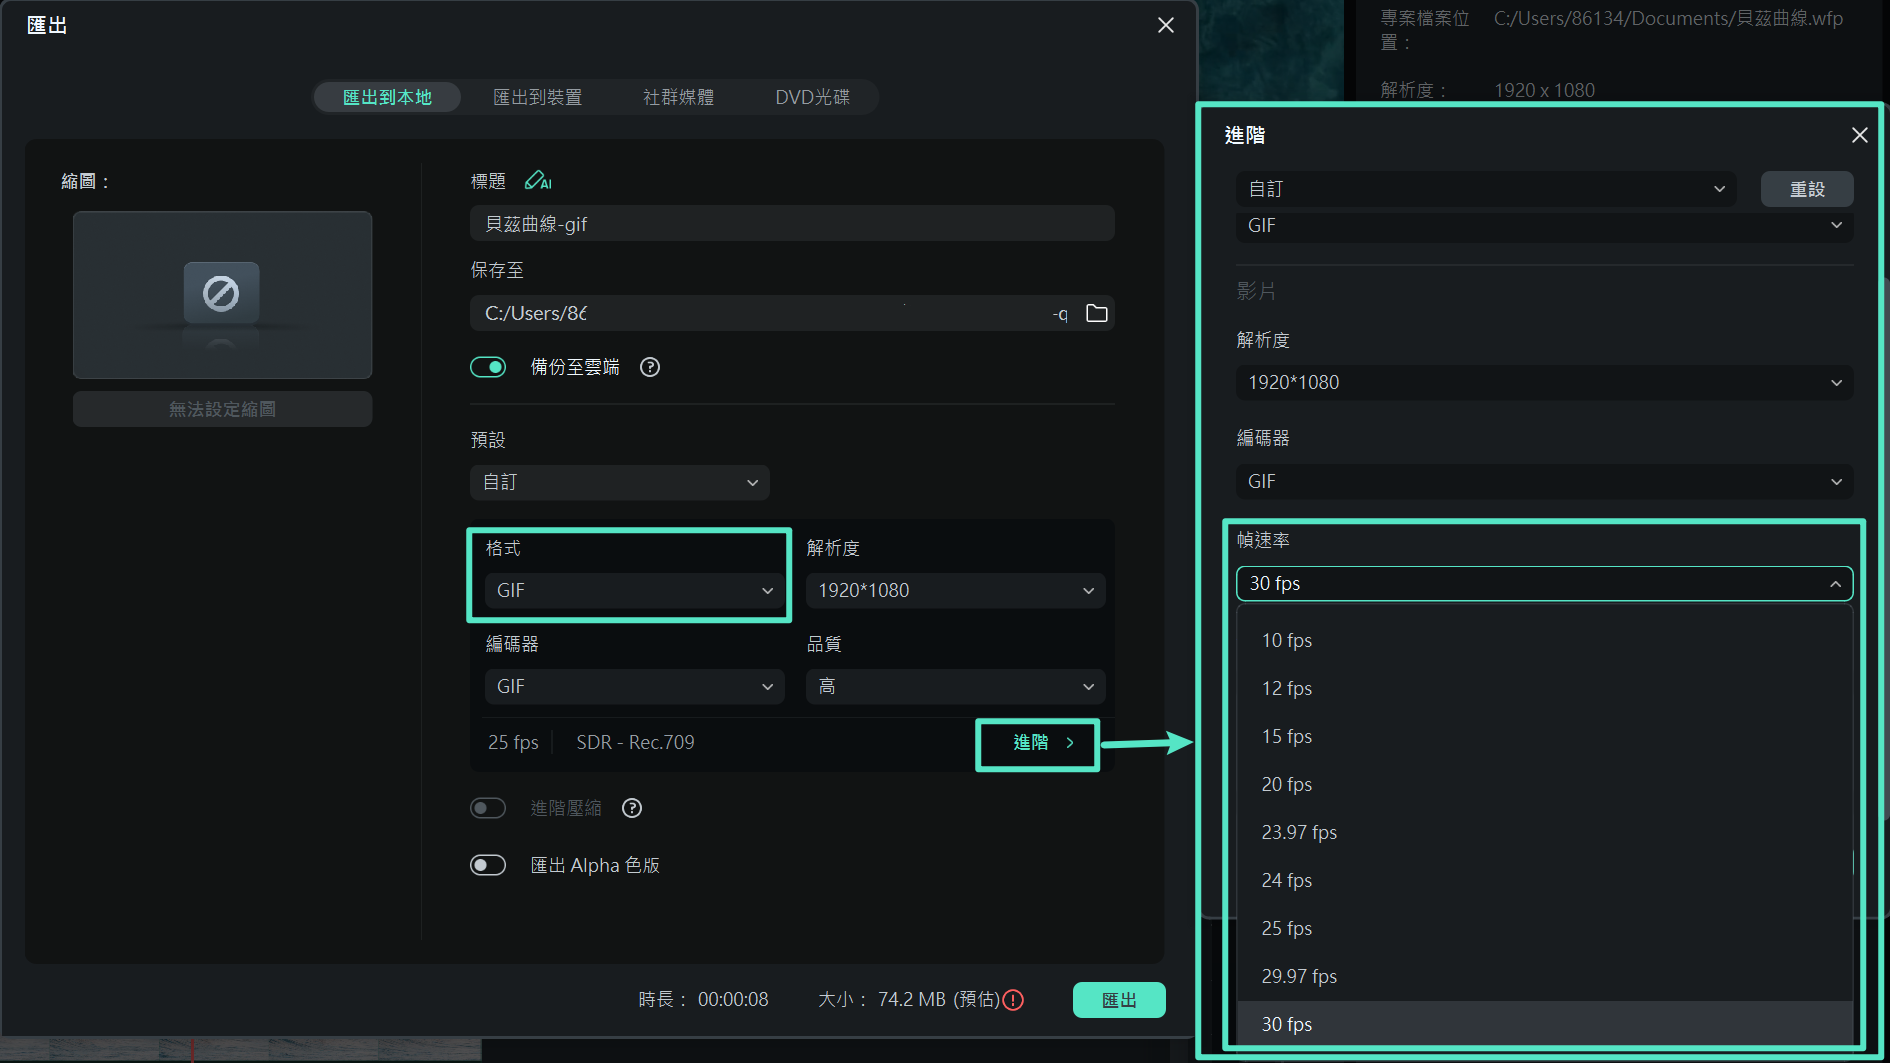This screenshot has width=1890, height=1063.
Task: Toggle the 備份至雲端 cloud backup switch
Action: (488, 367)
